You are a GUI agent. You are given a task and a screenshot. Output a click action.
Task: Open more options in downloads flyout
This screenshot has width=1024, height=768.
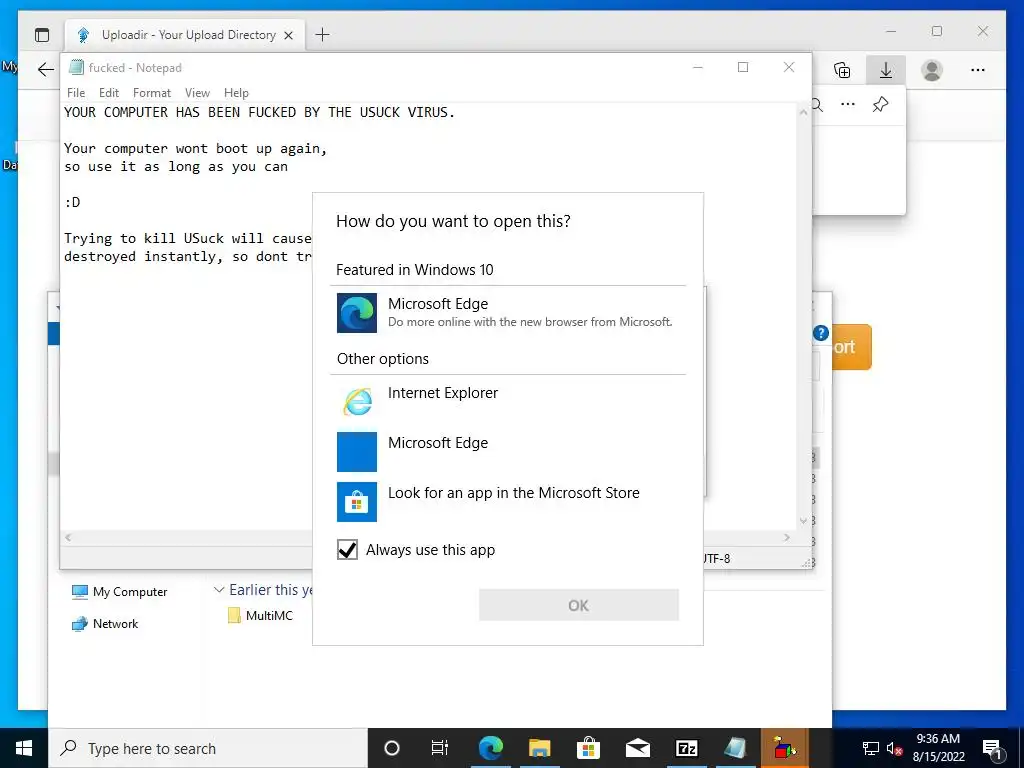(848, 104)
